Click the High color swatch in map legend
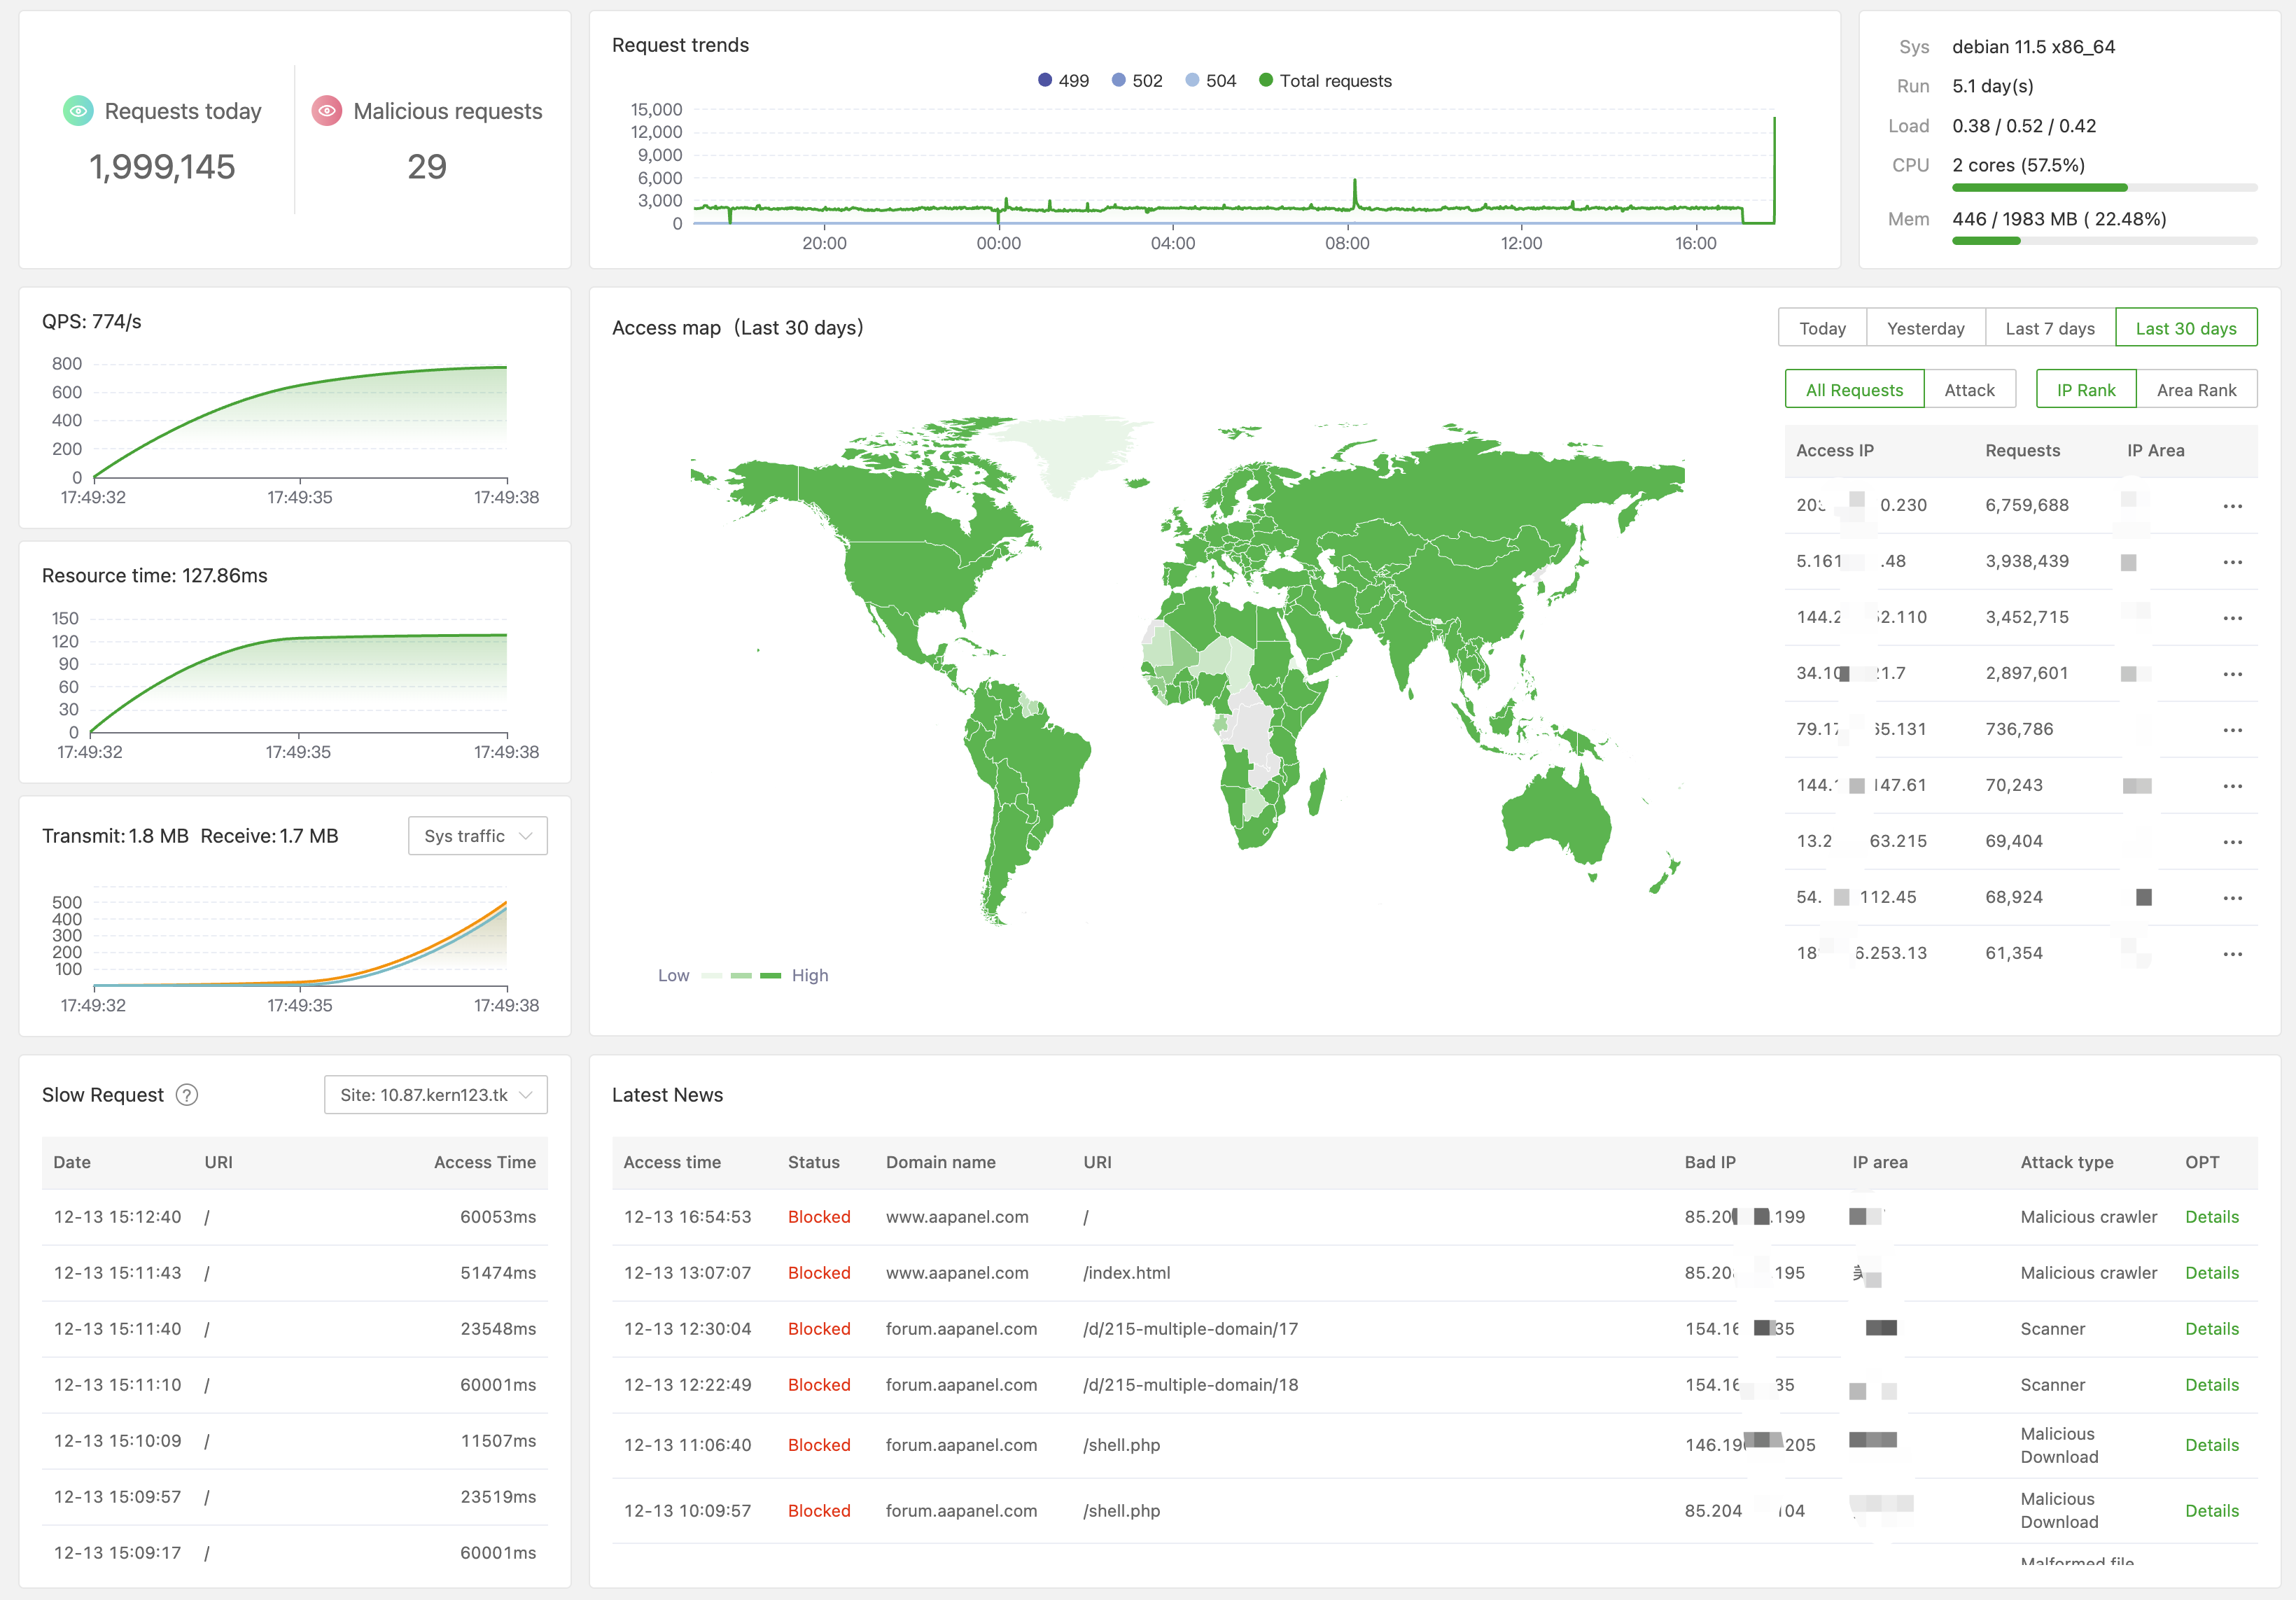This screenshot has height=1600, width=2296. pos(770,976)
